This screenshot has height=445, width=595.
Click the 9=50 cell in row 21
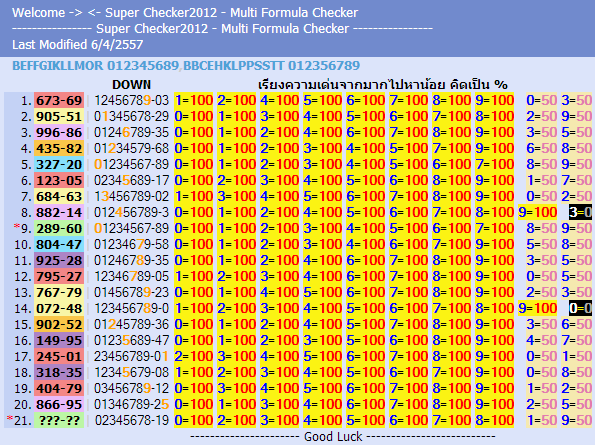(x=576, y=420)
